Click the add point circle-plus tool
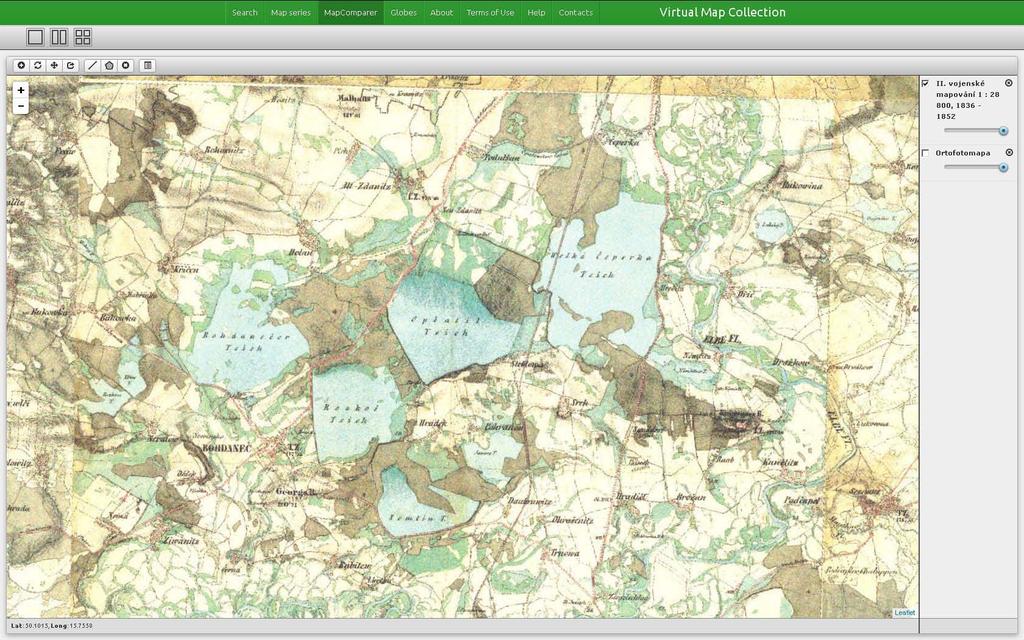 coord(22,65)
